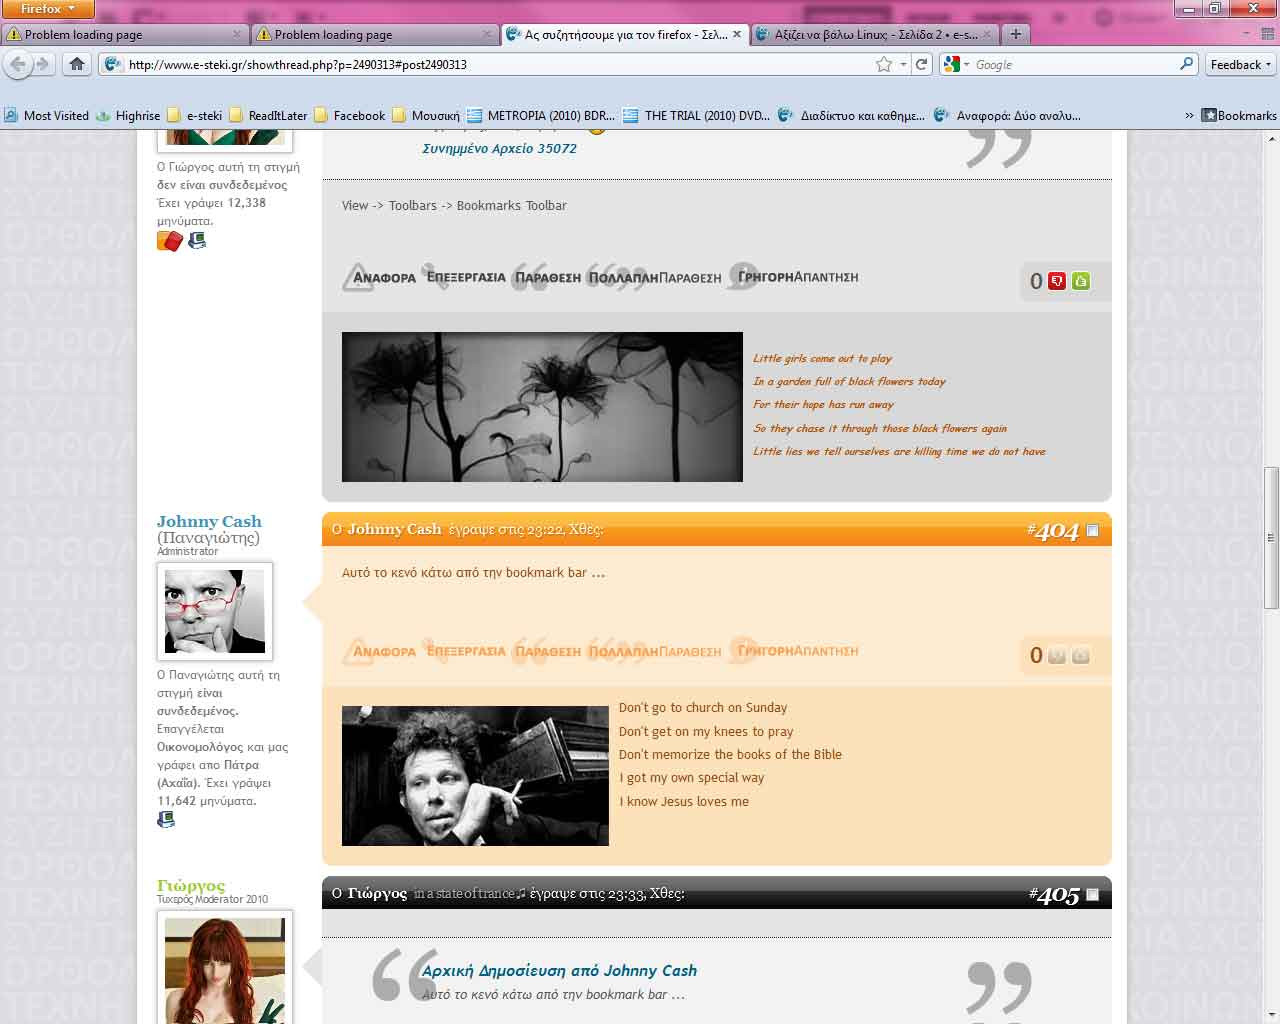Click Αναφορά in the upper gray post

coord(380,278)
